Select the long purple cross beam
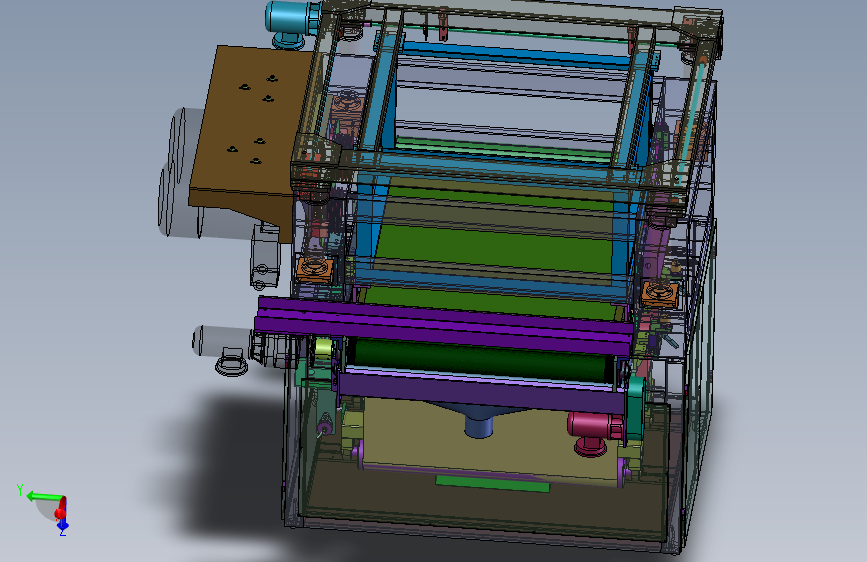 click(444, 326)
